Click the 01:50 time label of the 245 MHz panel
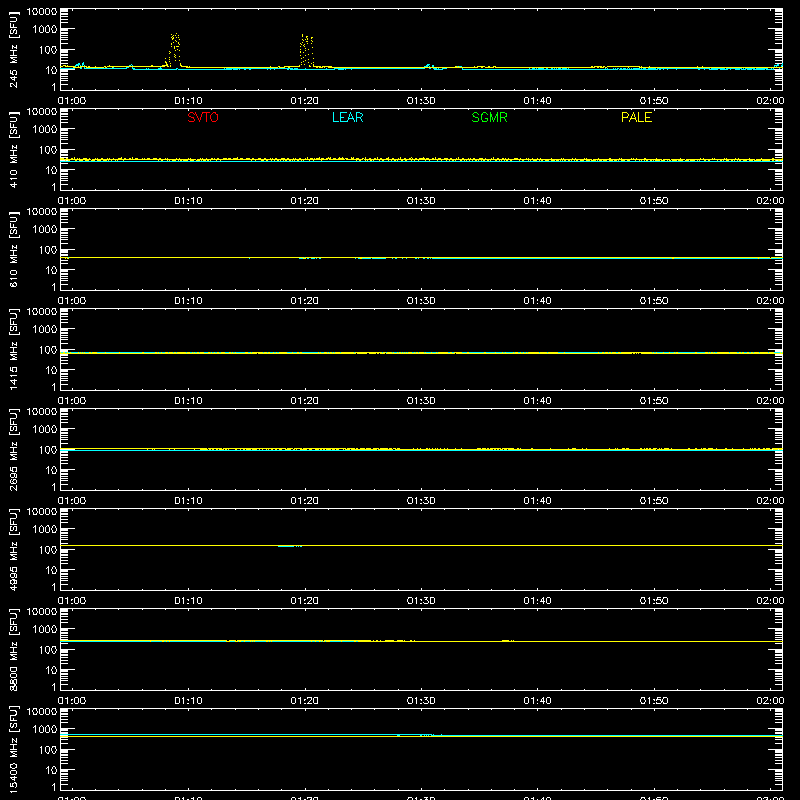The height and width of the screenshot is (800, 800). (654, 101)
